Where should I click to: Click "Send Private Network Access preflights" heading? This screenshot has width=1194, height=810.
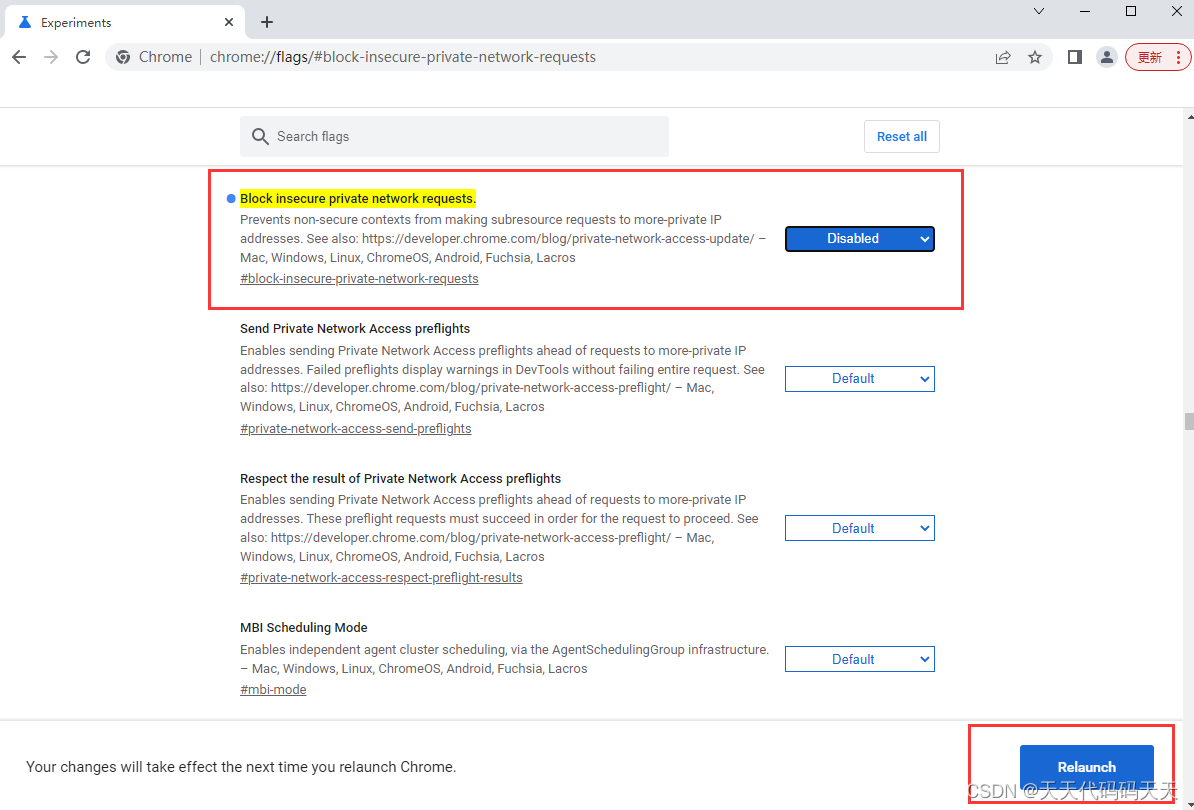[x=355, y=329]
